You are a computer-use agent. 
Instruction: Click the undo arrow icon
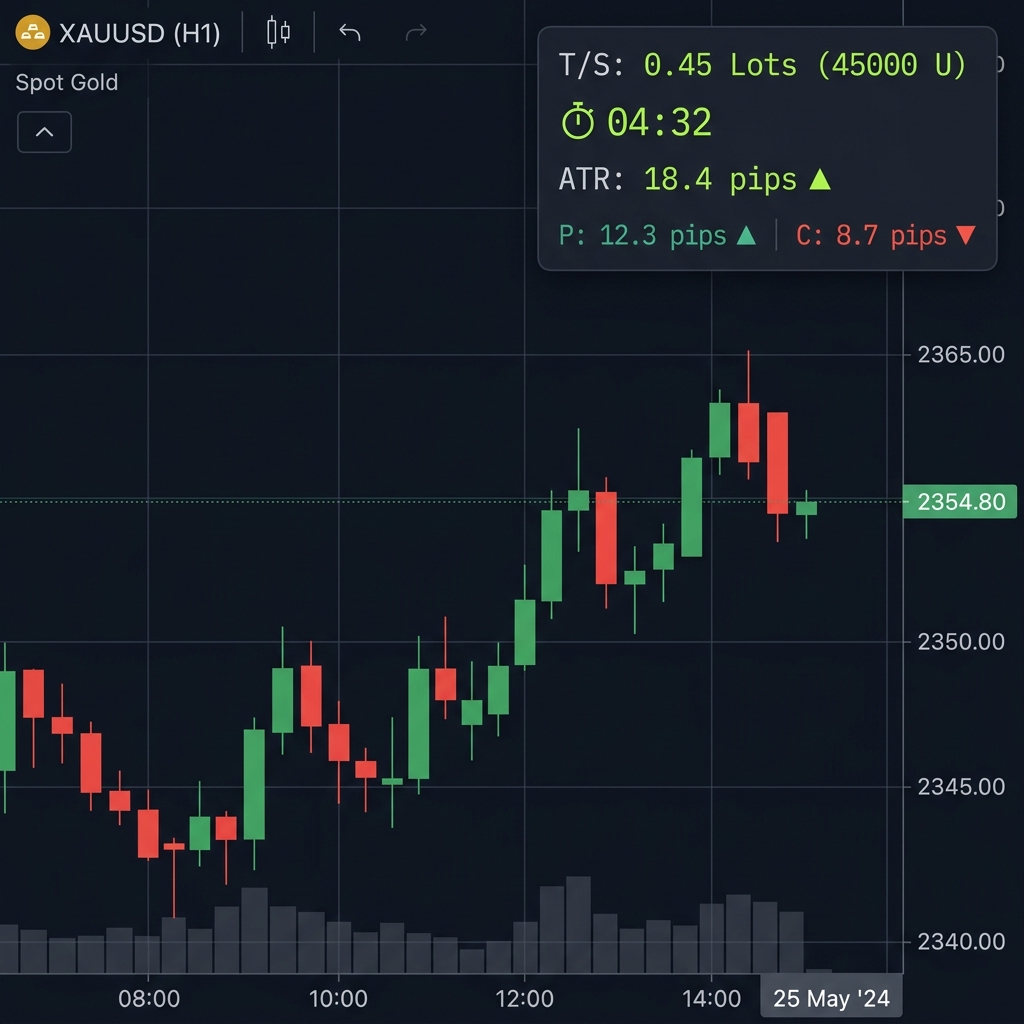click(x=349, y=32)
